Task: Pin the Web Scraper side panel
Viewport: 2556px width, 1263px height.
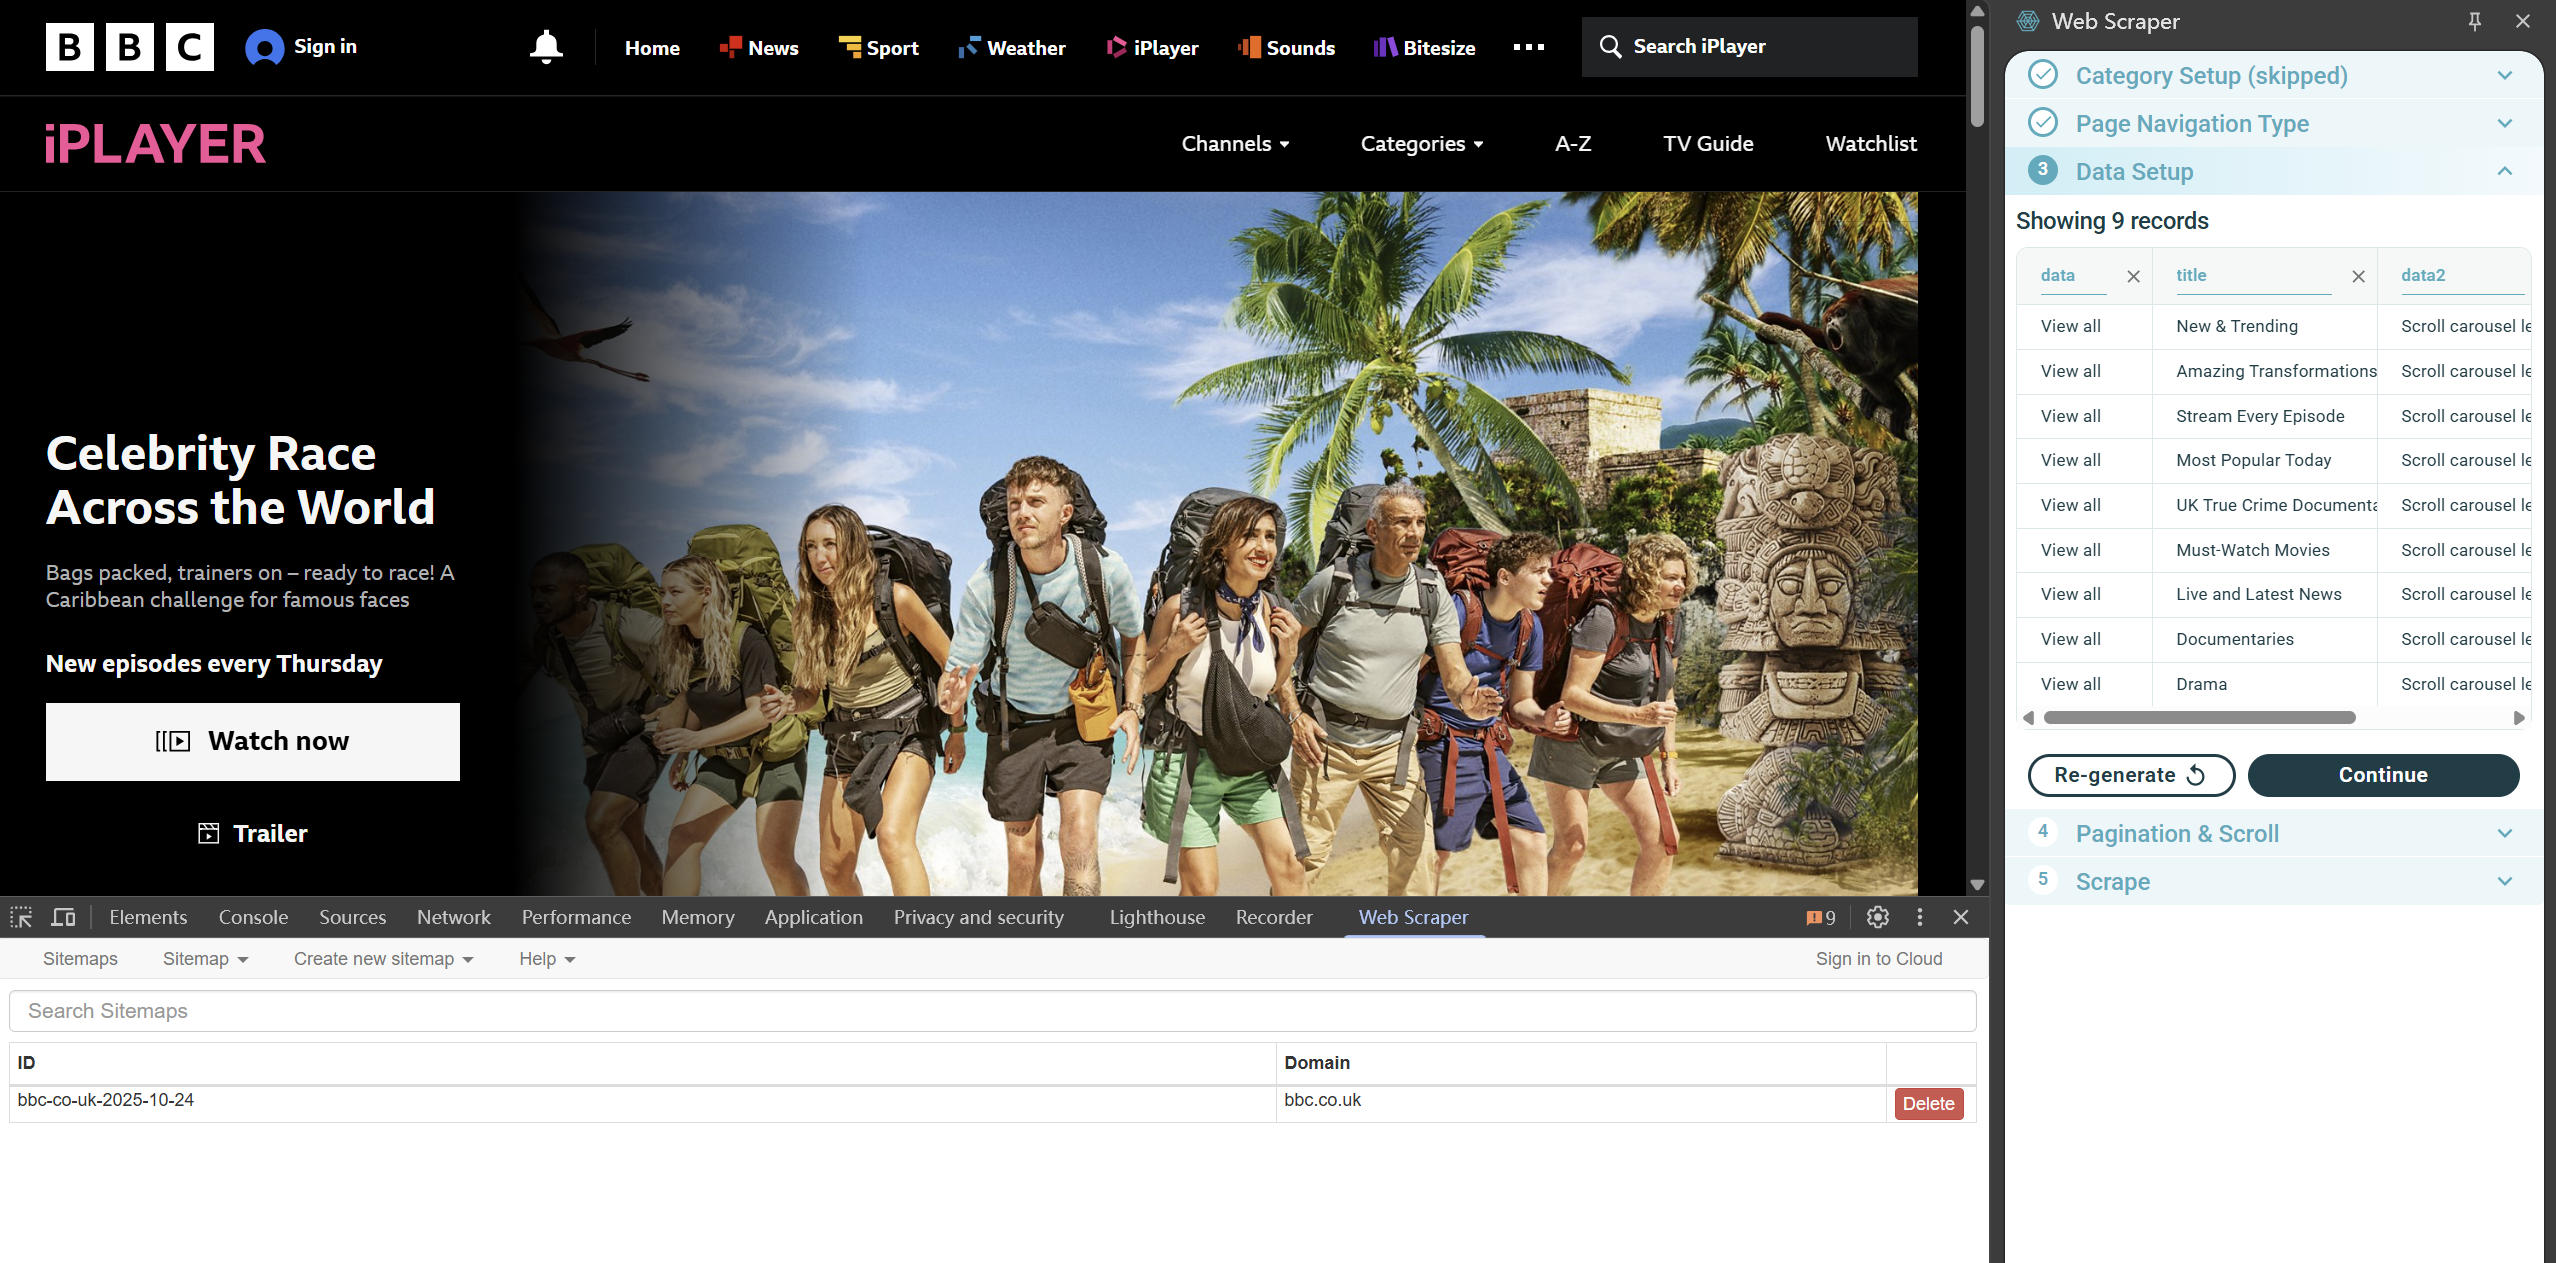Action: pyautogui.click(x=2475, y=21)
